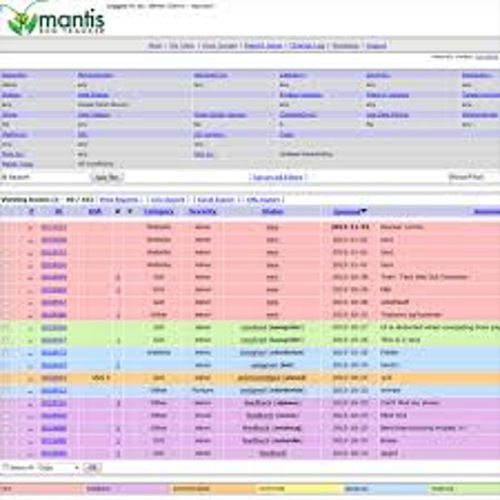Image resolution: width=500 pixels, height=500 pixels.
Task: Collapse the filter panel using the minus icon beside Search
Action: point(4,177)
